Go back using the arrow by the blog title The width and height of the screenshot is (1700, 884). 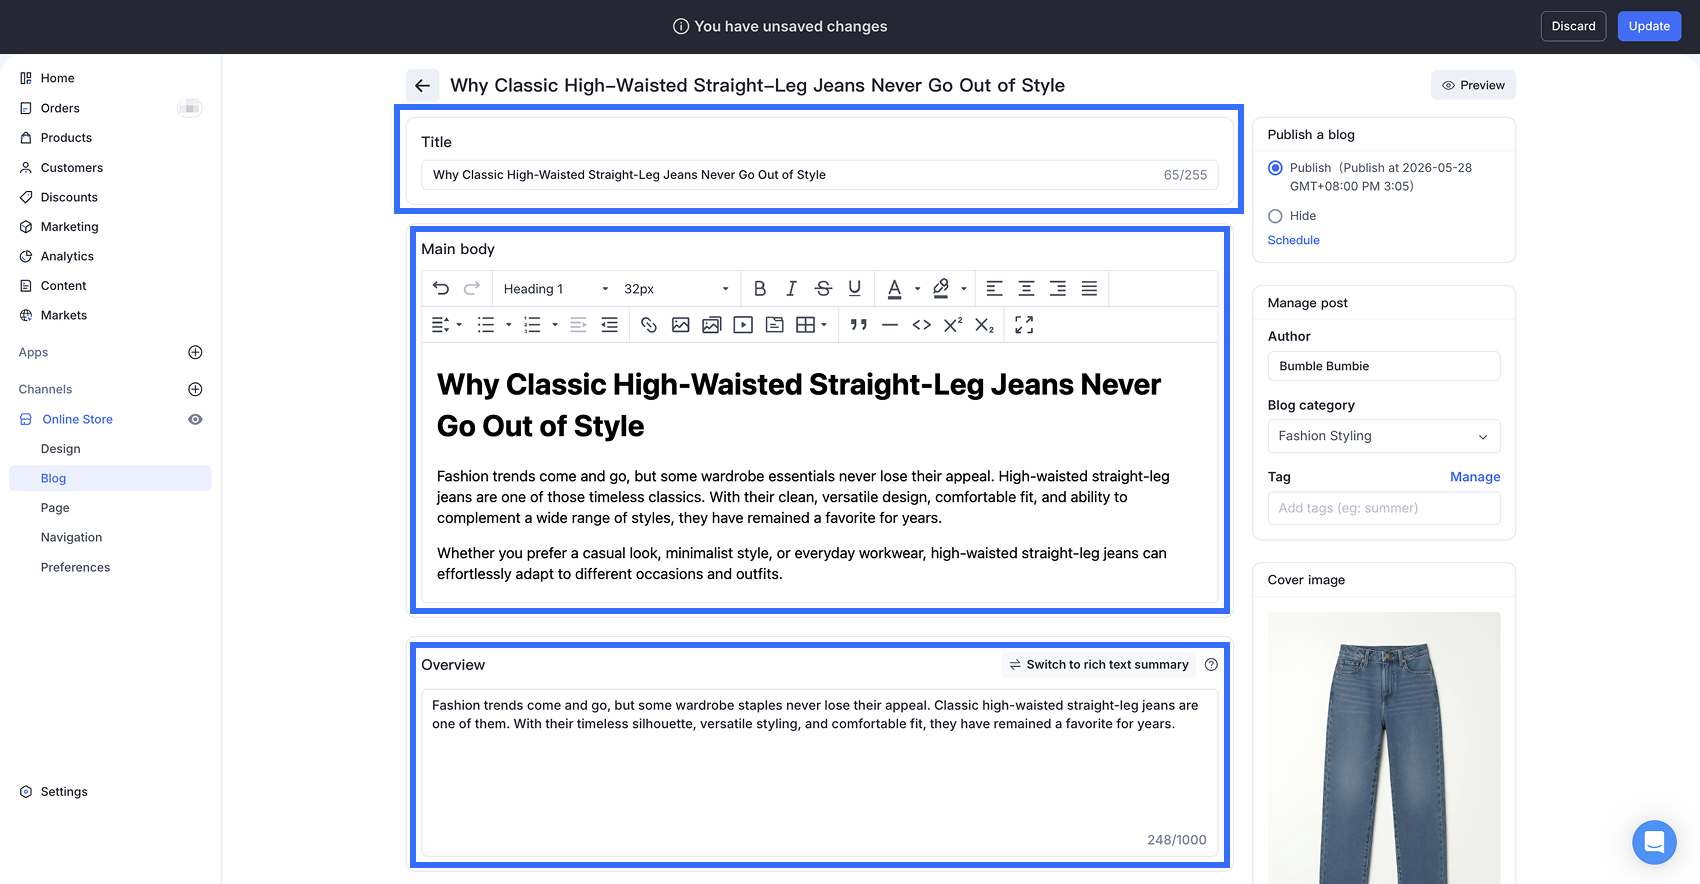(x=422, y=85)
